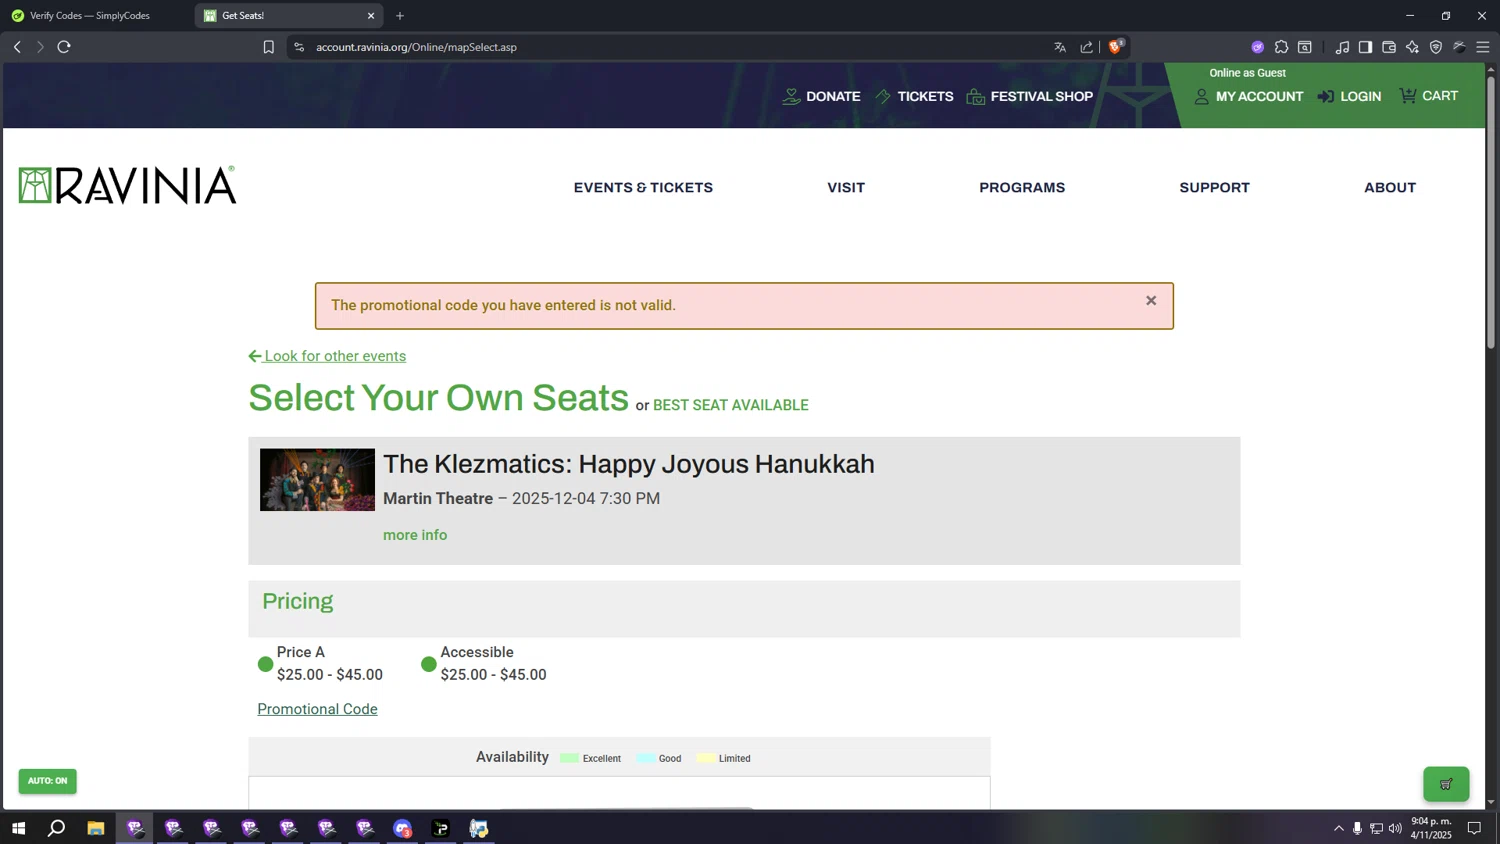Screen dimensions: 1500x844
Task: Click the share page icon in address bar
Action: click(x=1087, y=47)
